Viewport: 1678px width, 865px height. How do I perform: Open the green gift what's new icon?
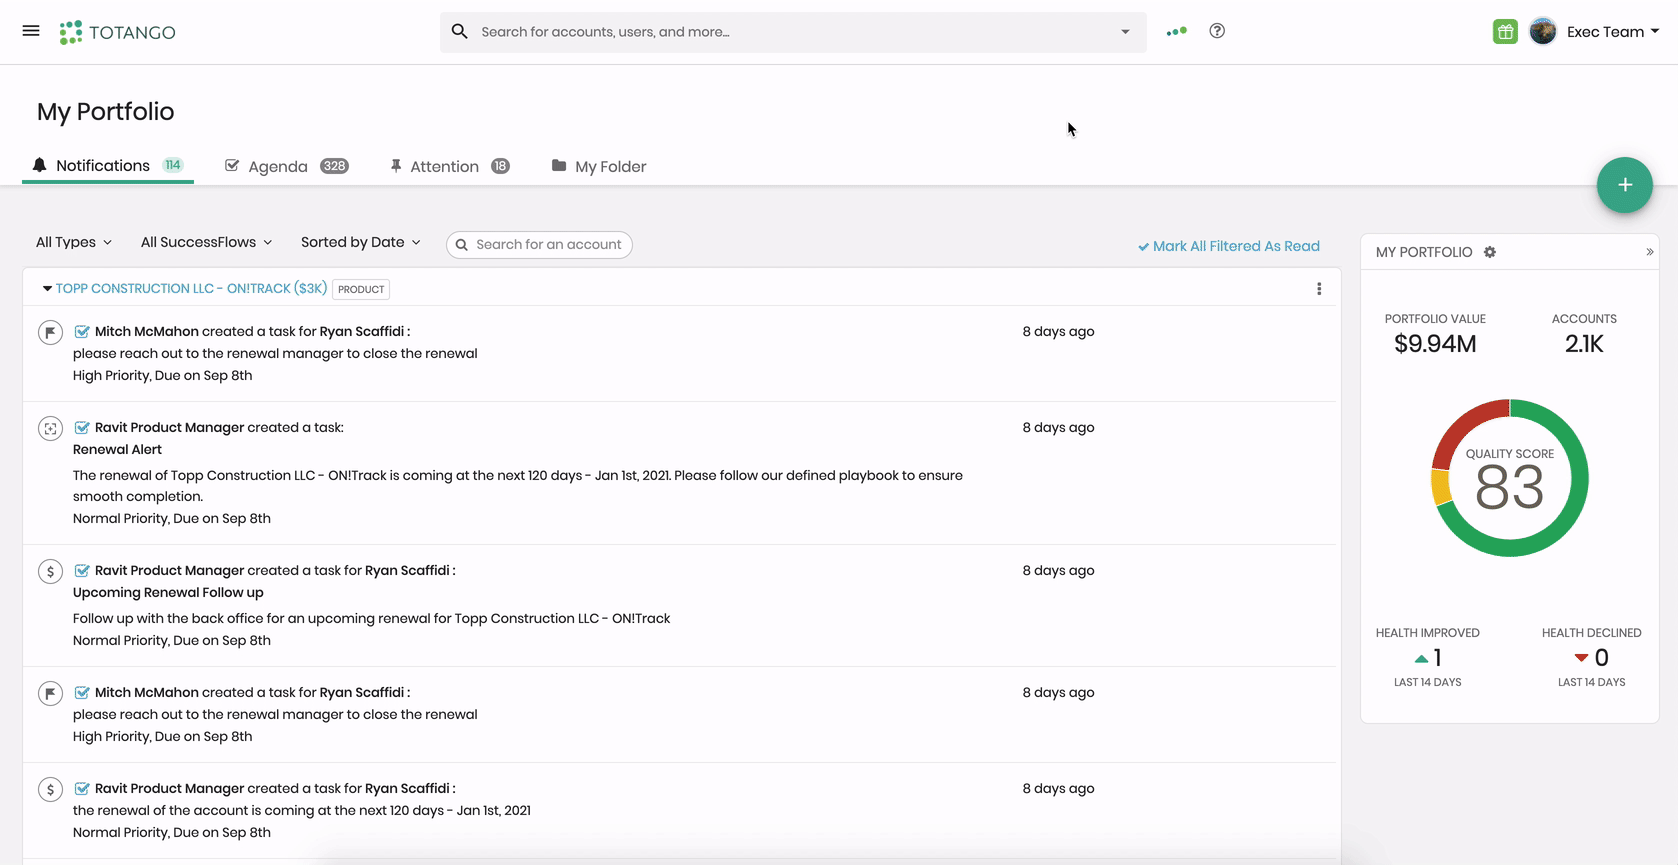[1505, 32]
